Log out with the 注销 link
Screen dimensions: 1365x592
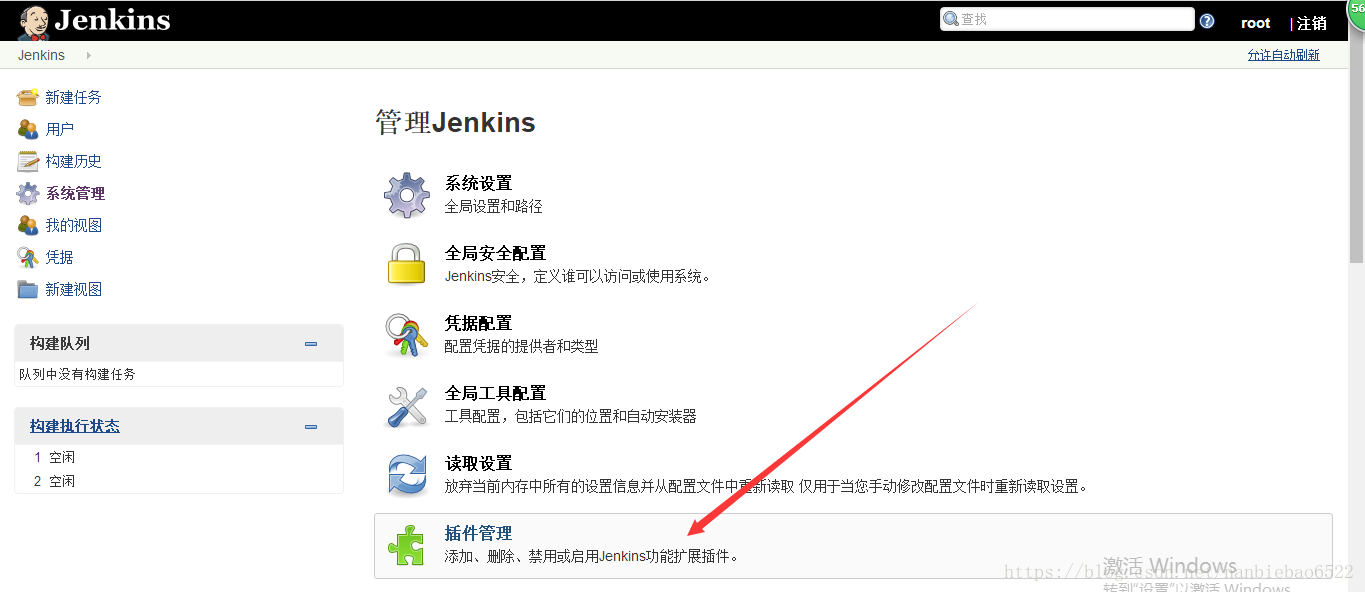tap(1312, 23)
